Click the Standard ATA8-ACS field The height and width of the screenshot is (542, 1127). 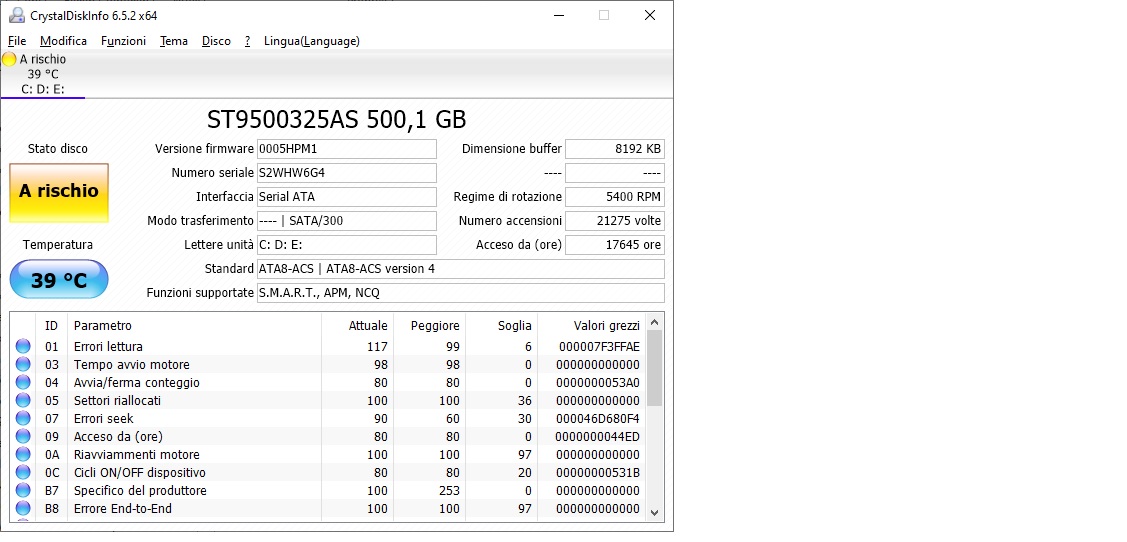[461, 269]
